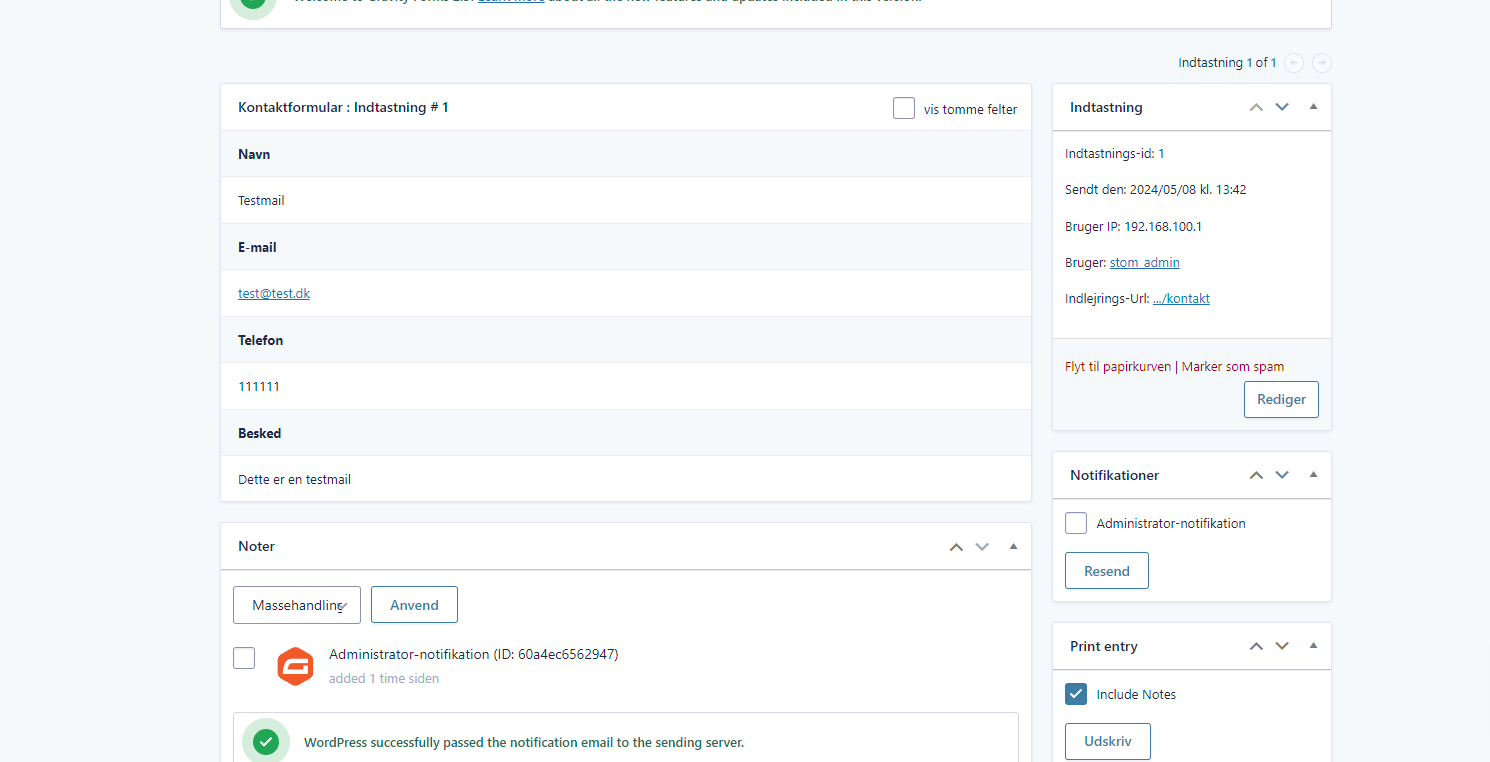Move Indtastning panel down
1490x762 pixels.
(x=1282, y=107)
